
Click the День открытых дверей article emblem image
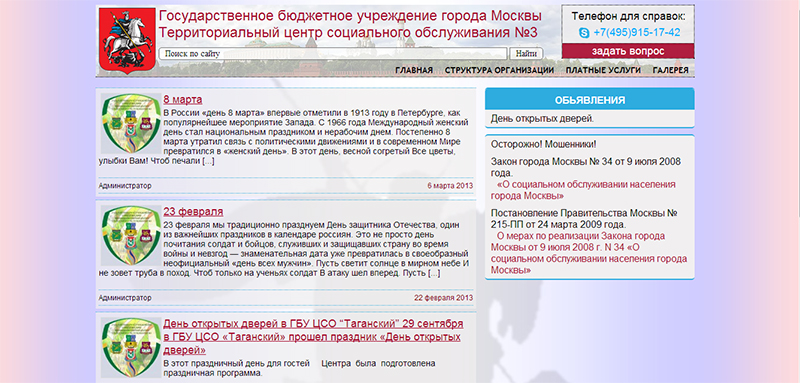pos(131,347)
